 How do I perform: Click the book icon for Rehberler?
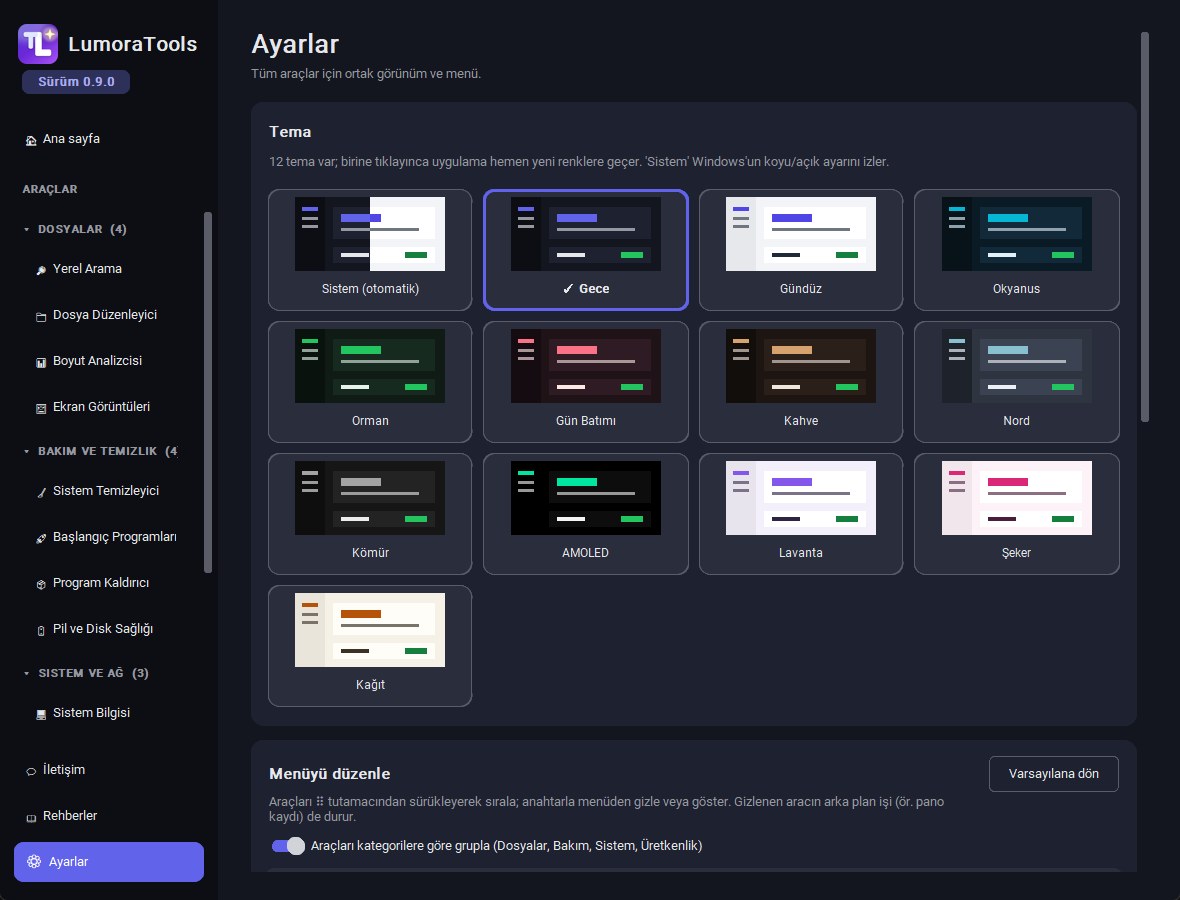pos(31,817)
